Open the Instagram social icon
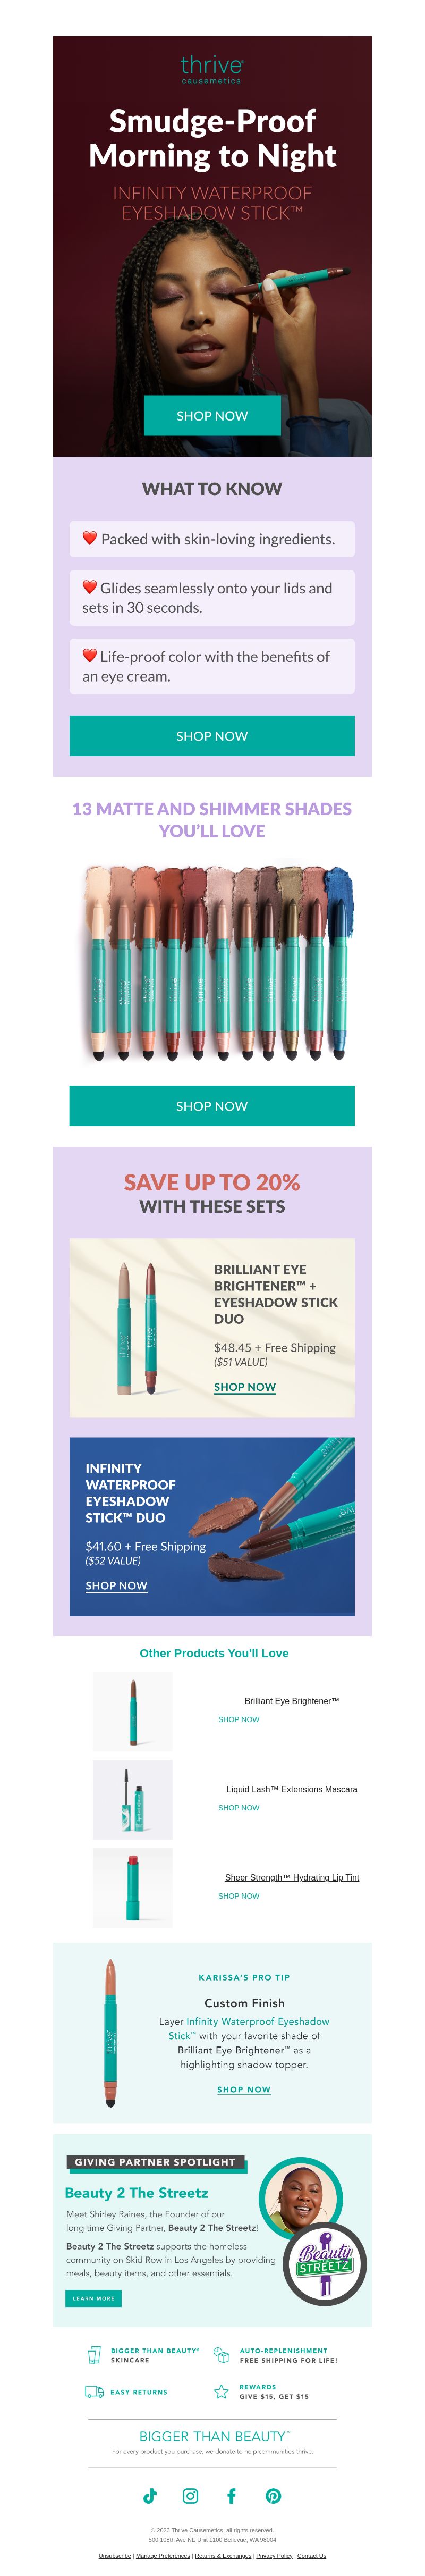Viewport: 425px width, 2576px height. pyautogui.click(x=191, y=2496)
